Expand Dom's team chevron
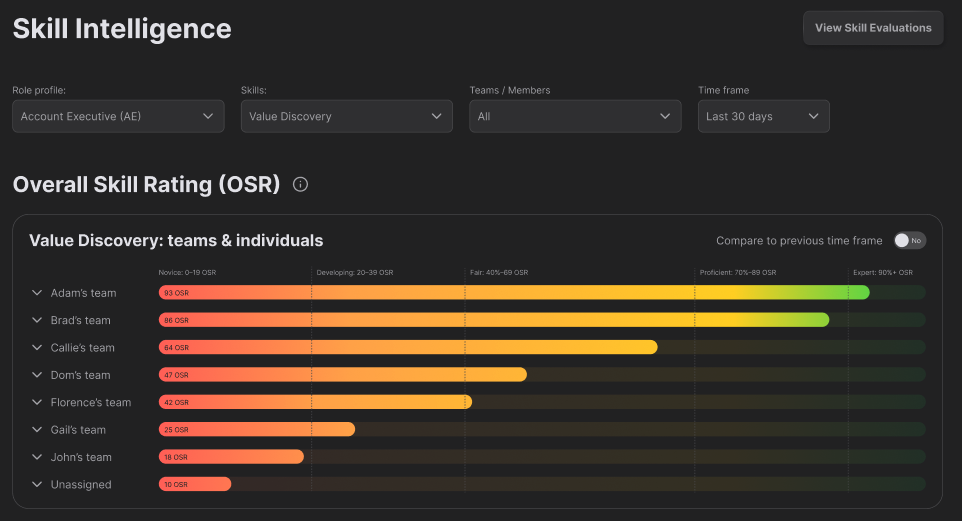 click(37, 374)
